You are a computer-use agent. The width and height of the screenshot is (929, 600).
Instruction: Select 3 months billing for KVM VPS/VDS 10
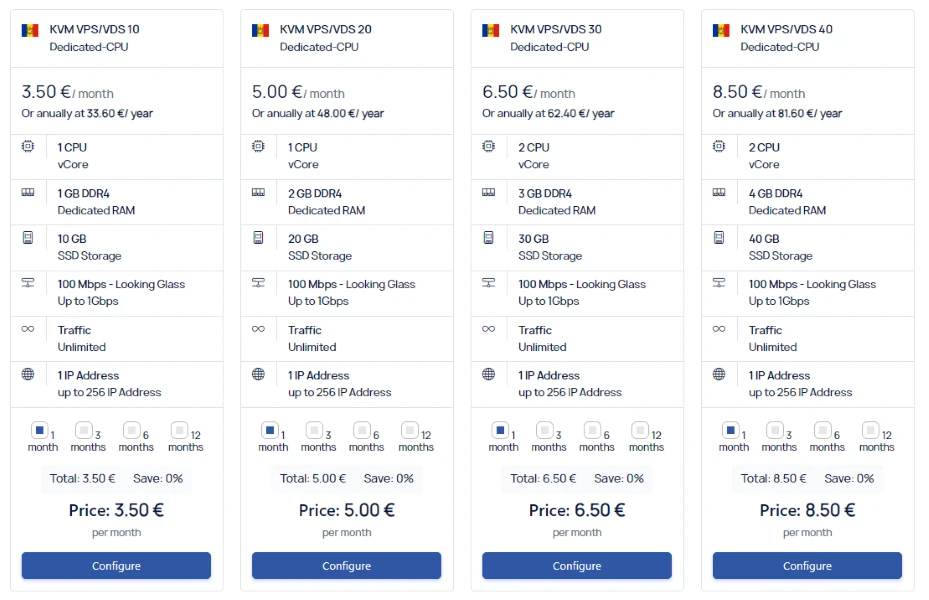click(x=84, y=431)
